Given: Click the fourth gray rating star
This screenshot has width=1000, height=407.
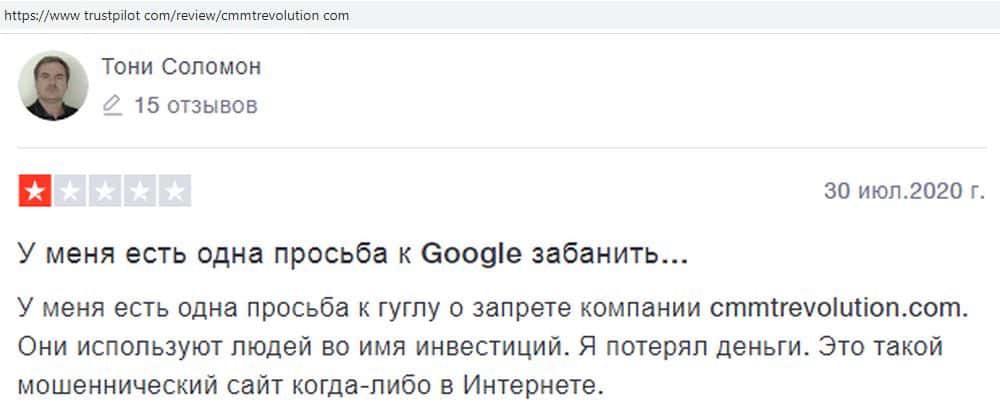Looking at the screenshot, I should (139, 191).
